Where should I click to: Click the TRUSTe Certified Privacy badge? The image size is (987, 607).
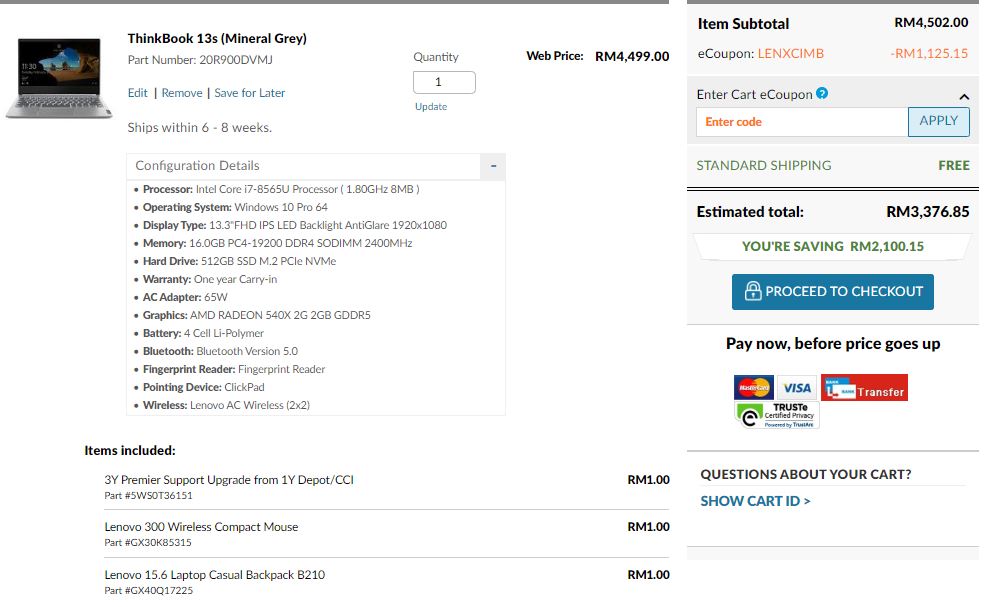click(777, 415)
